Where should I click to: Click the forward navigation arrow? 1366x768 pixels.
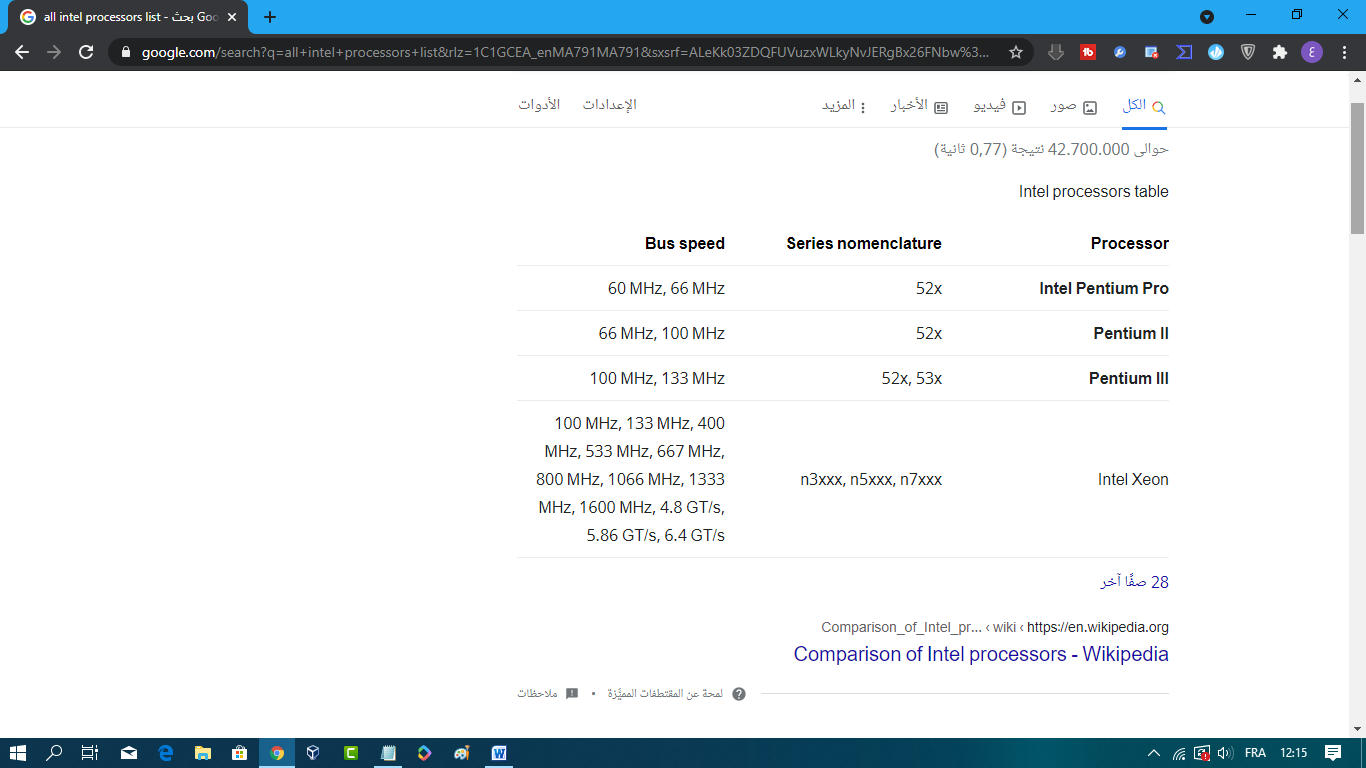(54, 52)
